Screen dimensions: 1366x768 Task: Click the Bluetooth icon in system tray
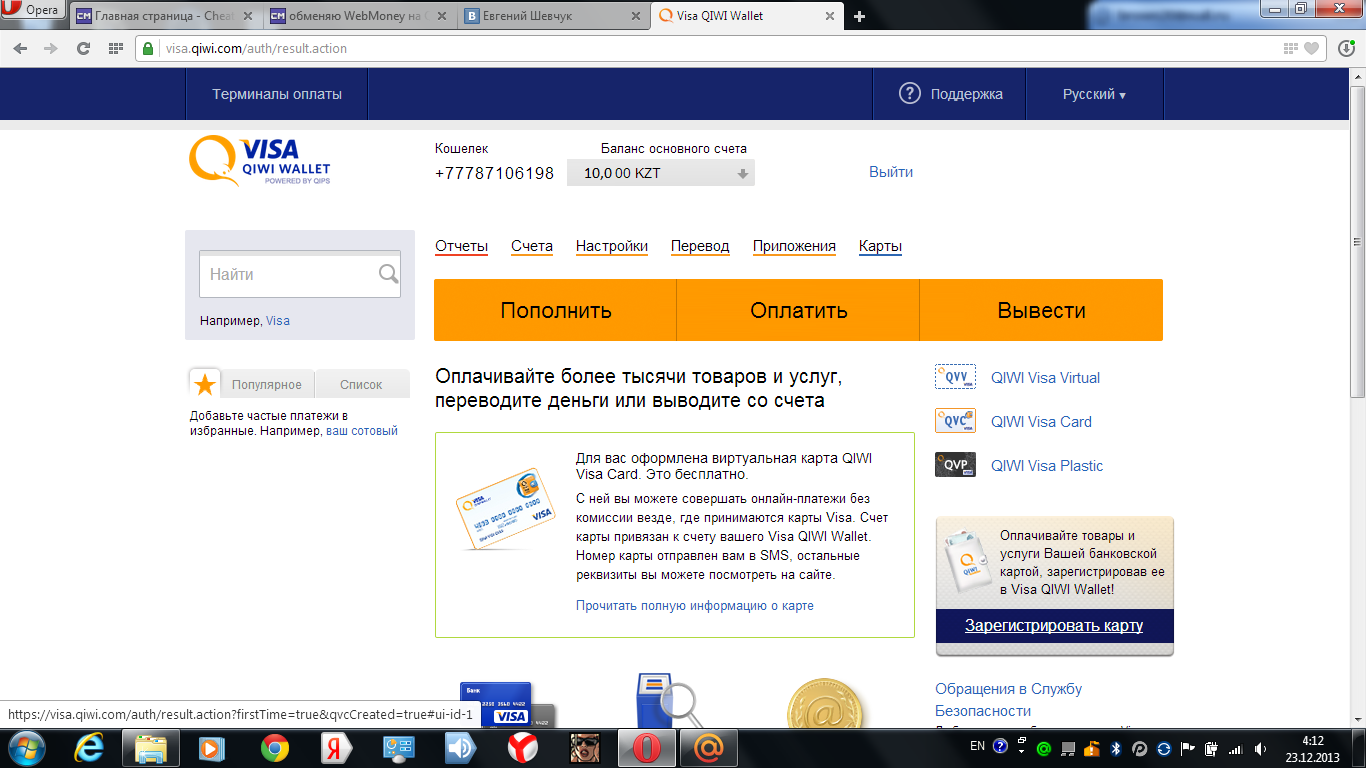(1117, 748)
